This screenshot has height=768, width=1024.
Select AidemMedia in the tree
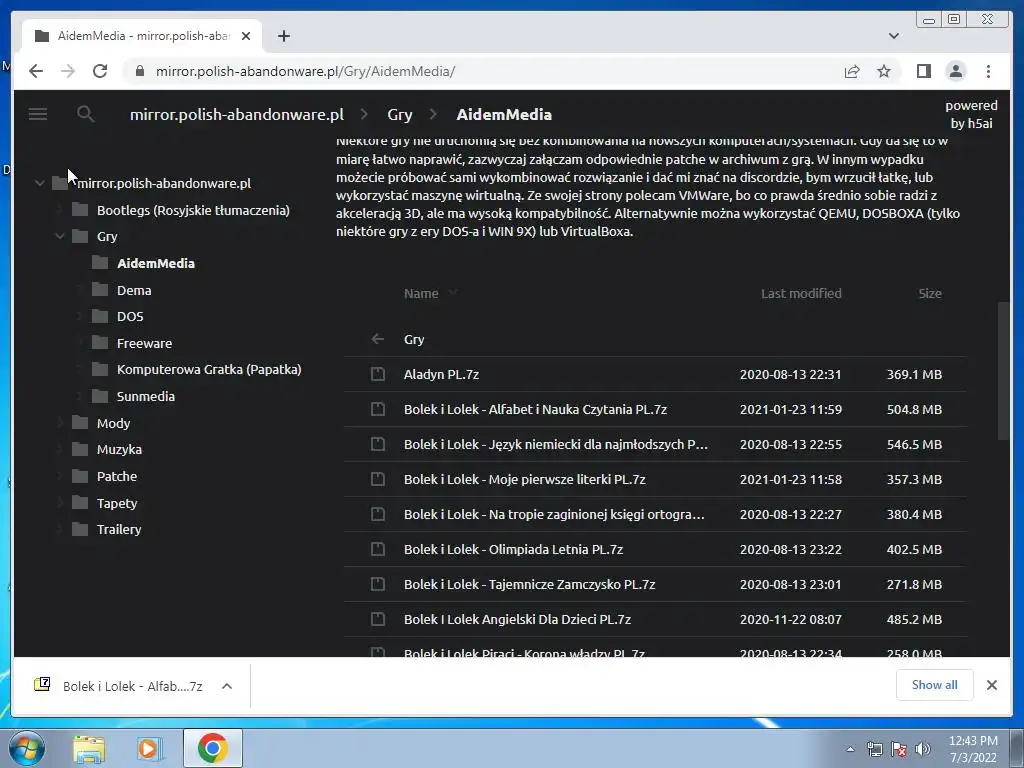tap(155, 263)
